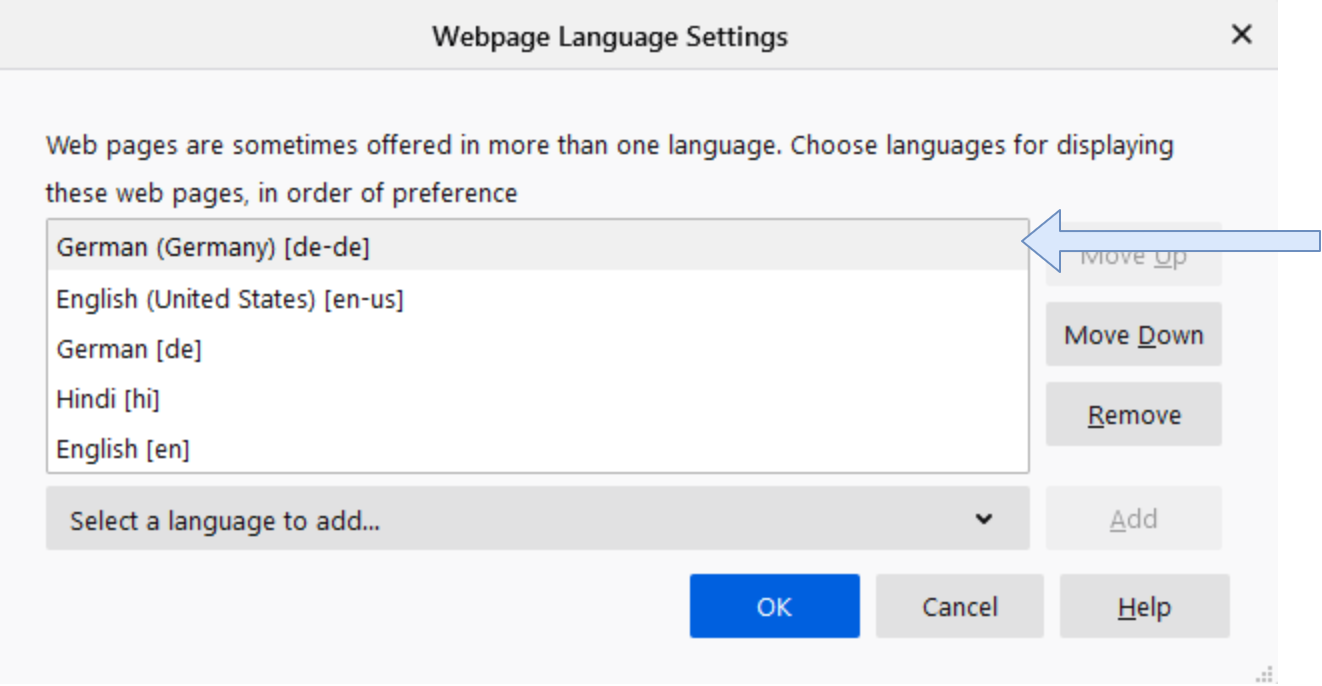Close the Webpage Language Settings dialog
The width and height of the screenshot is (1322, 686).
pyautogui.click(x=1241, y=35)
